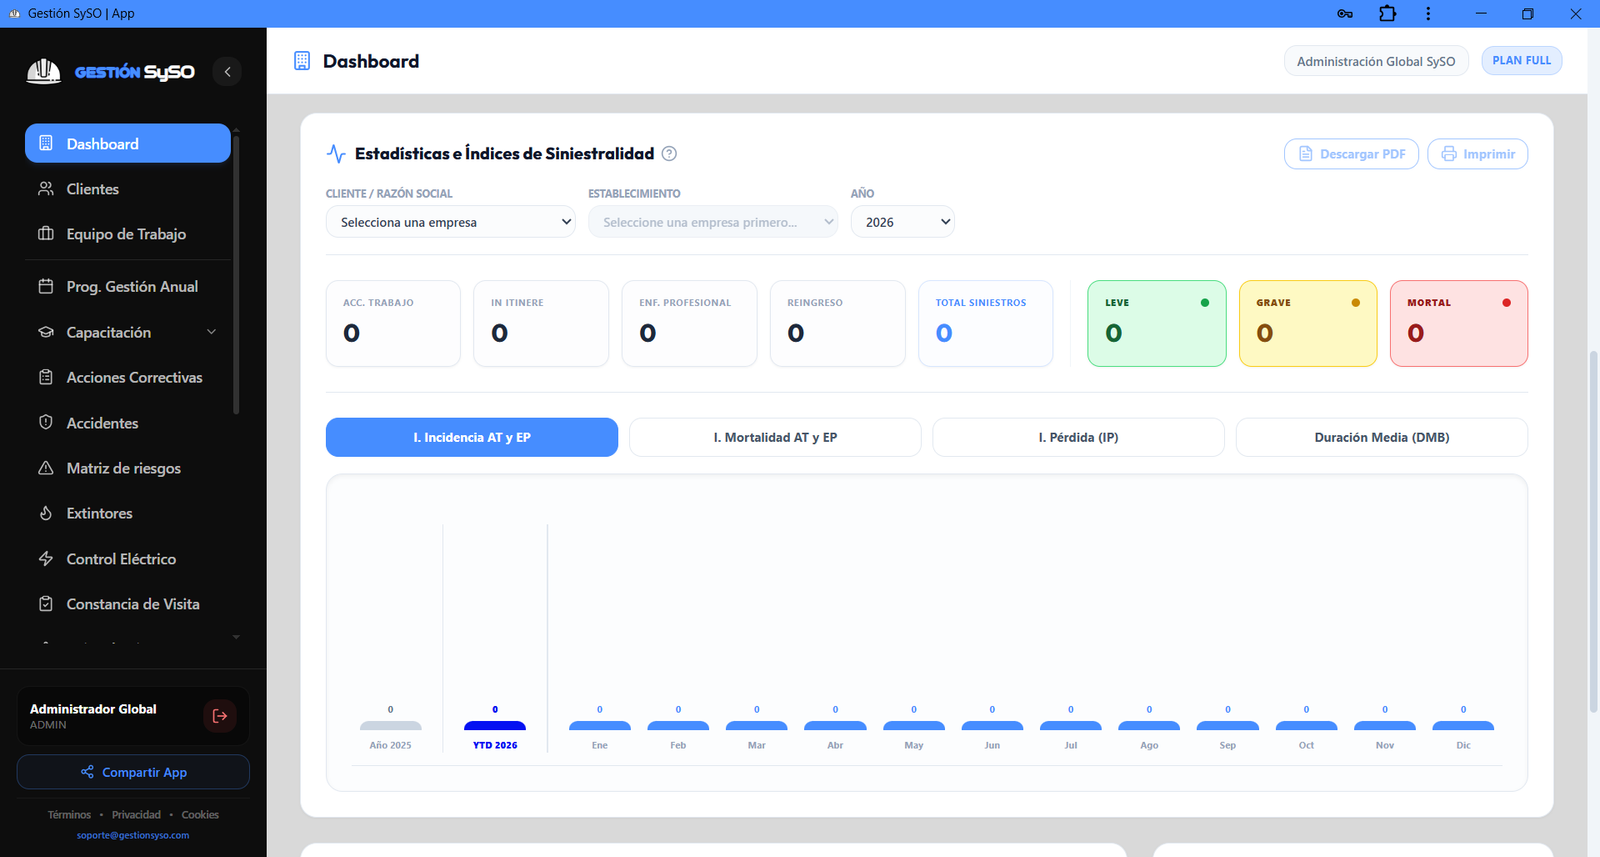Click the Administrador Global user name
Screen dimensions: 1600x857
pos(93,709)
